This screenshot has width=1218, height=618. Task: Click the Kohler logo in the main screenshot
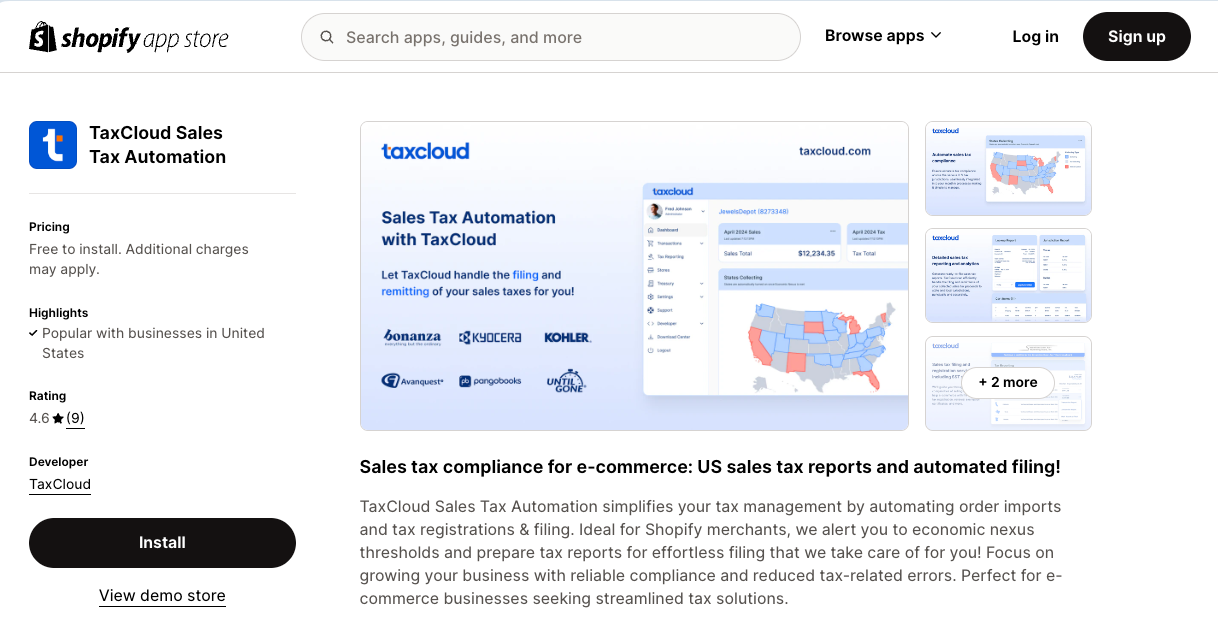567,337
